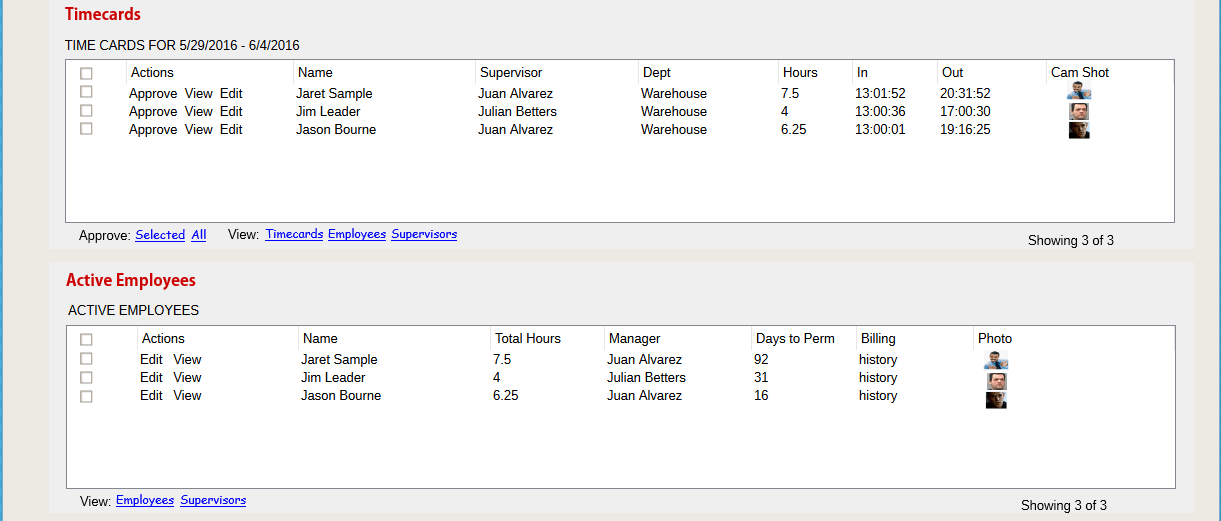Switch timecards view to Supervisors
The image size is (1221, 521).
[424, 234]
